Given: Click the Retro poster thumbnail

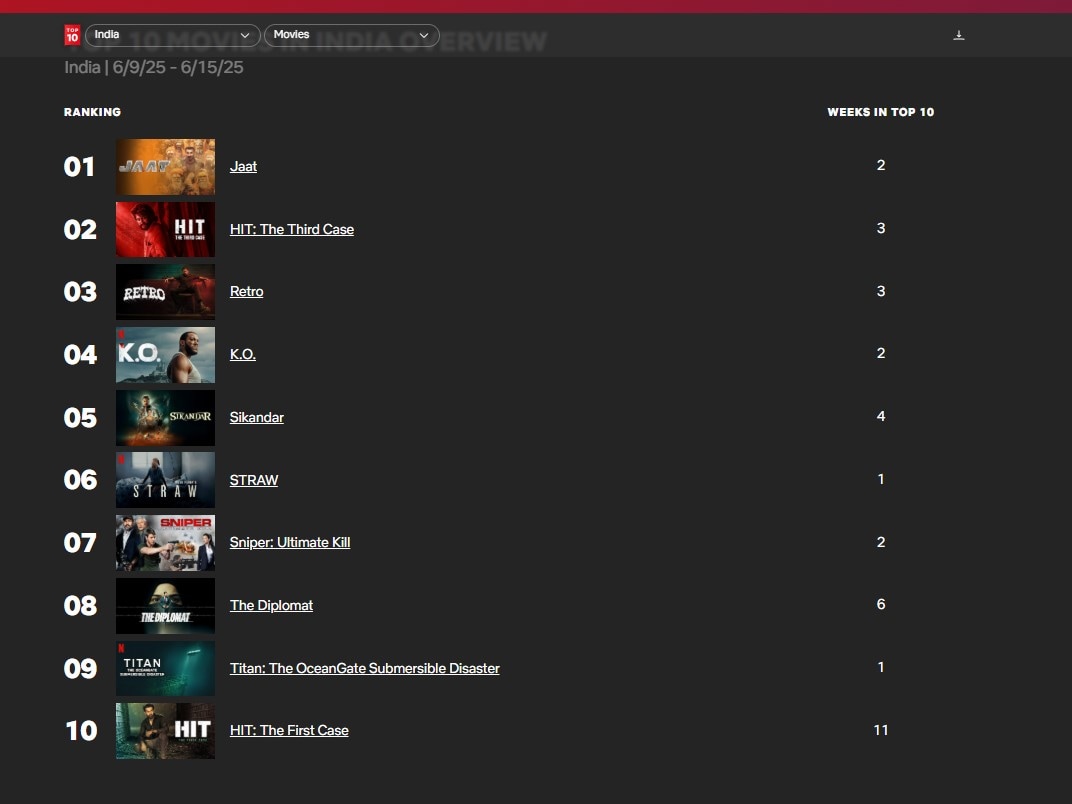Looking at the screenshot, I should click(165, 292).
